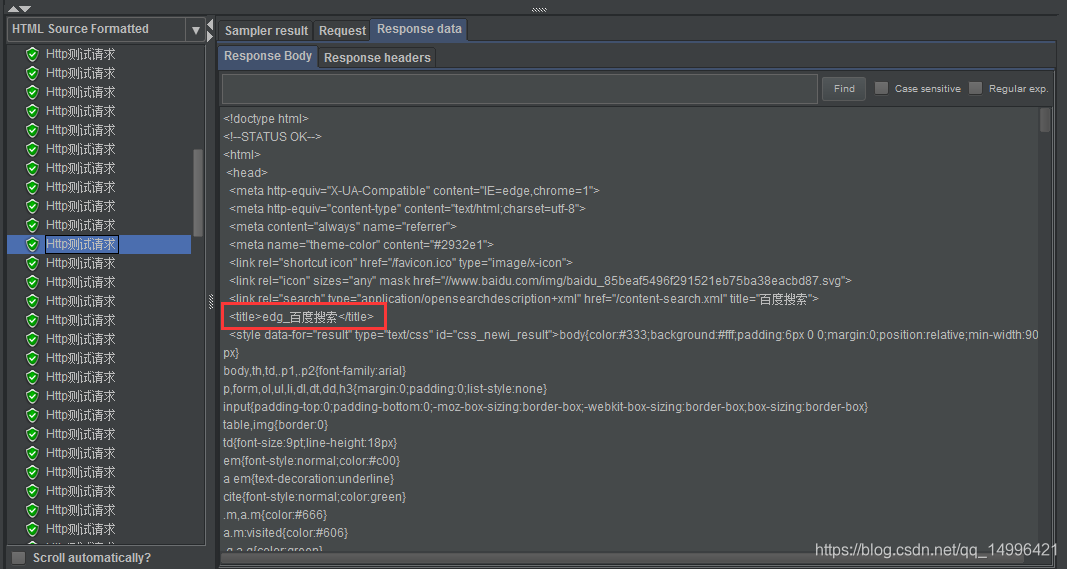
Task: Click the '<head>' tag line
Action: (247, 173)
